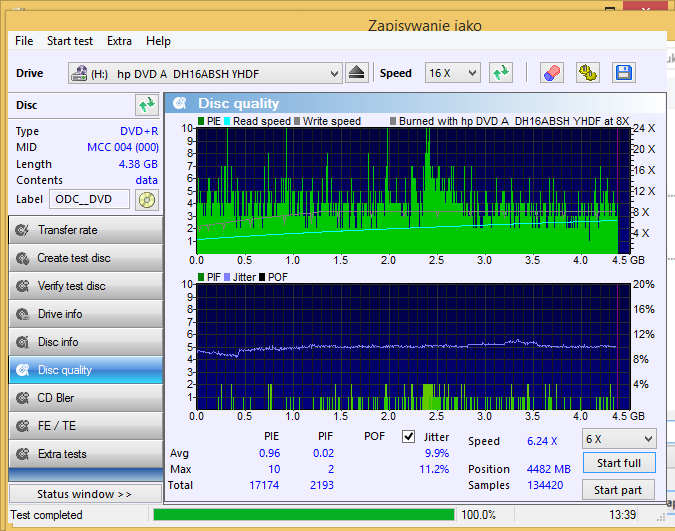Select the Disc quality tab
This screenshot has width=675, height=531.
pyautogui.click(x=86, y=370)
